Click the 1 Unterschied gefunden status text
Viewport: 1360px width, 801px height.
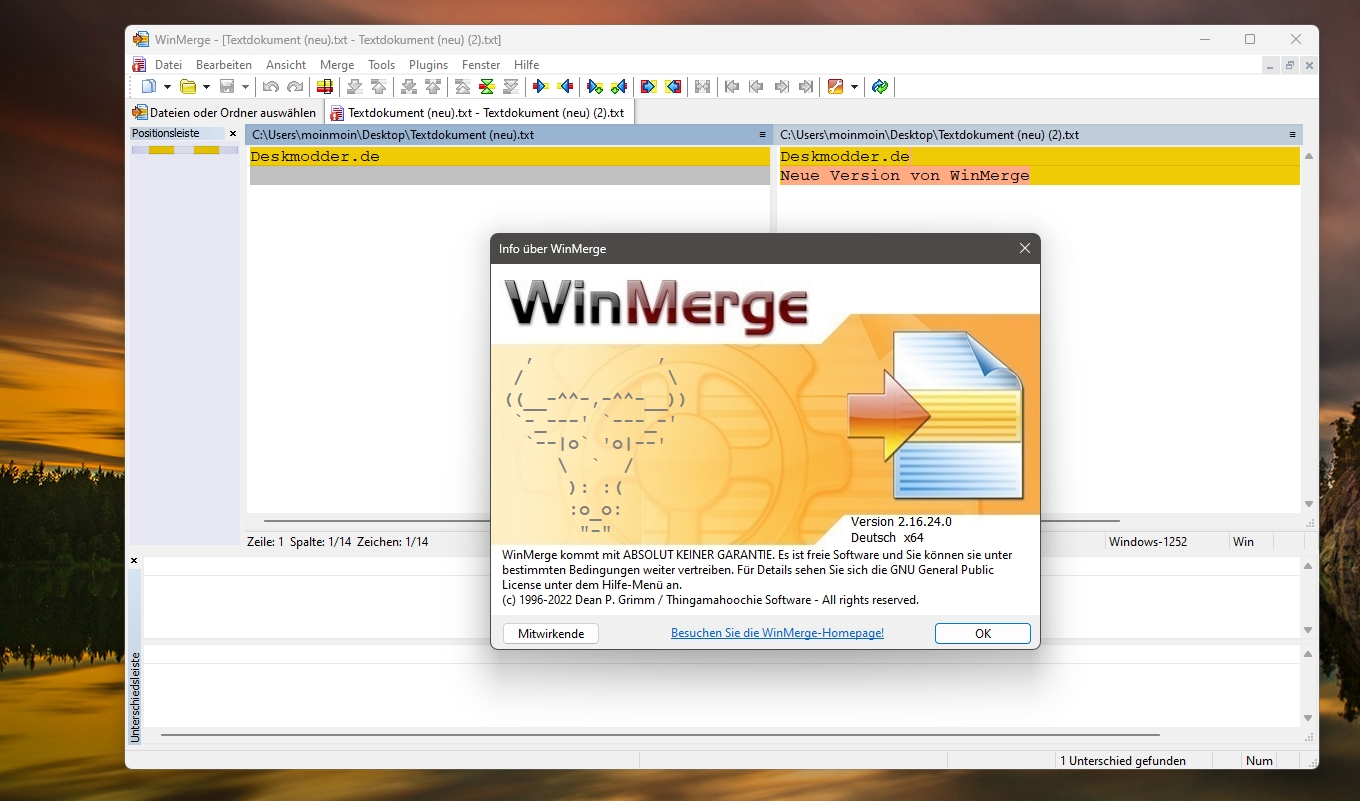1123,760
